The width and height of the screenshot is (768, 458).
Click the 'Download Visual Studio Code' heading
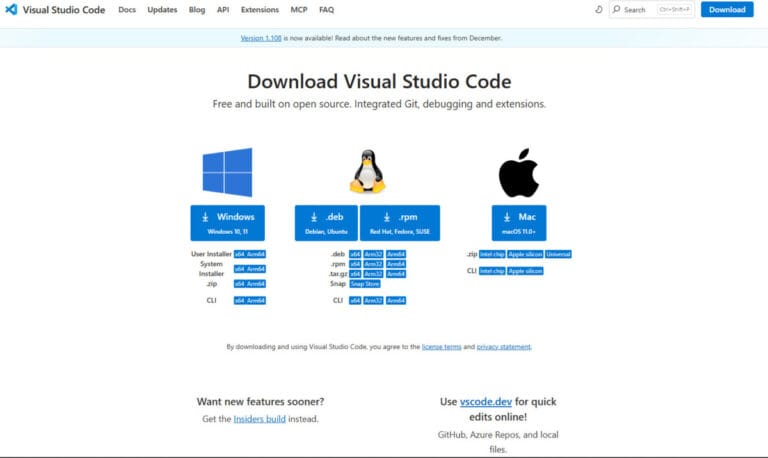[379, 81]
